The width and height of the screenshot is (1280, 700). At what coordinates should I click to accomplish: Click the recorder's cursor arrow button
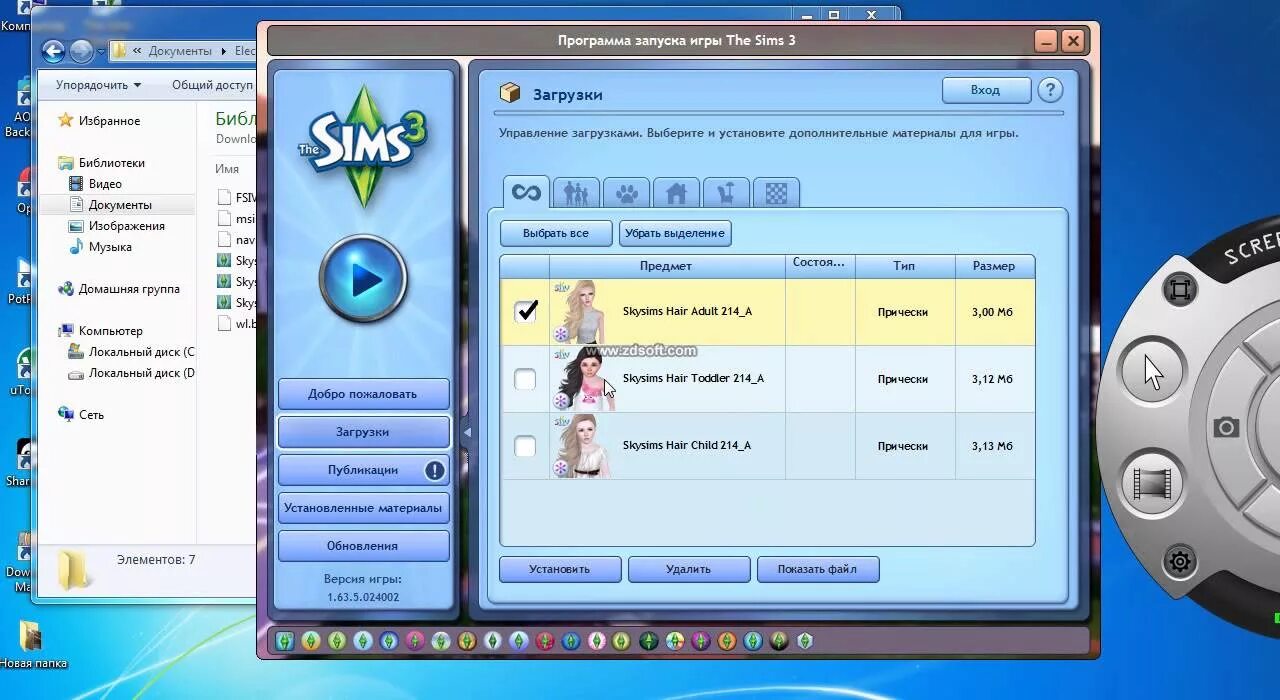click(1153, 371)
